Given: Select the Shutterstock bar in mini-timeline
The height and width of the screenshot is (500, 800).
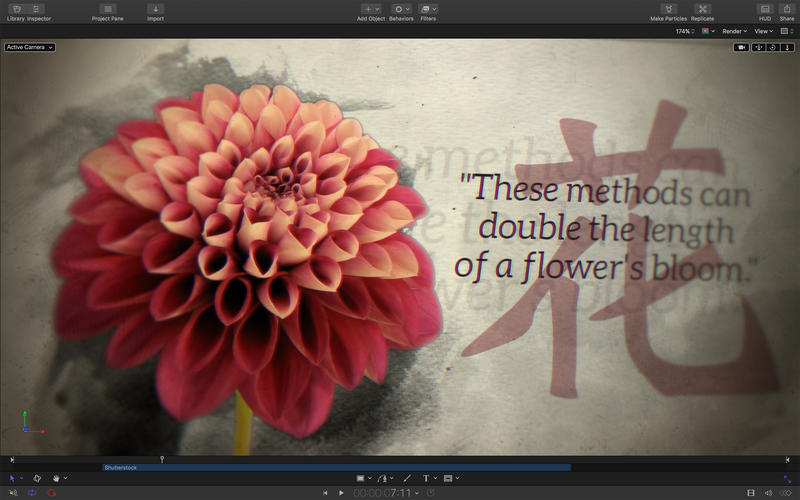Looking at the screenshot, I should click(337, 467).
